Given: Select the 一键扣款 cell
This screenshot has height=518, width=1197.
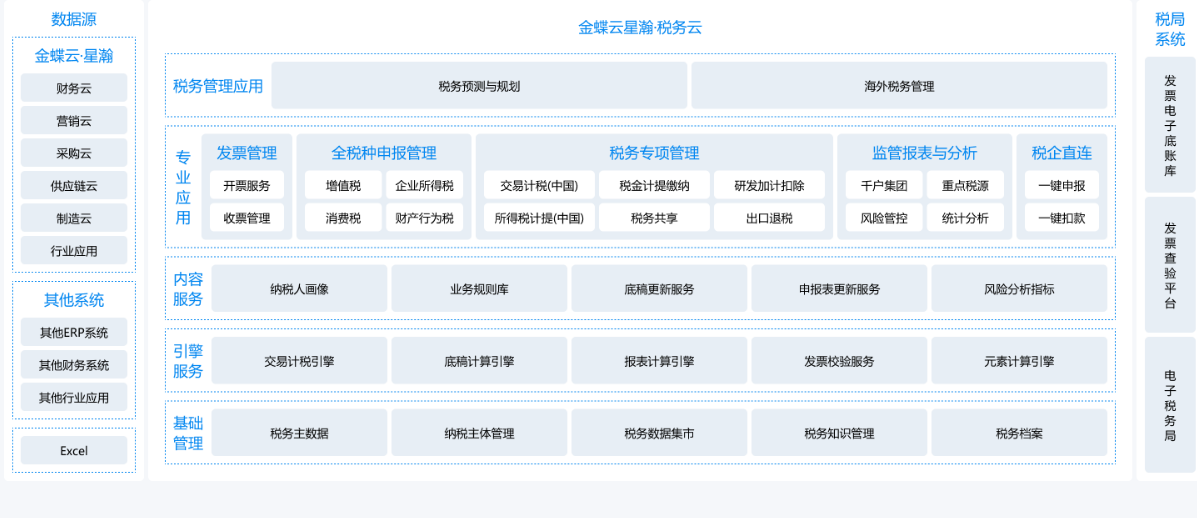Looking at the screenshot, I should click(1062, 218).
